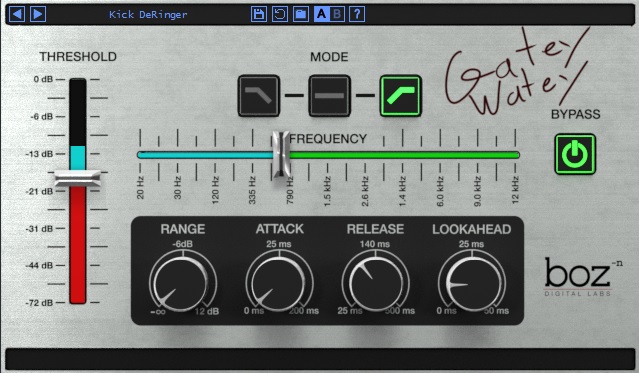The width and height of the screenshot is (639, 373).
Task: Switch to preset state B
Action: tap(337, 14)
